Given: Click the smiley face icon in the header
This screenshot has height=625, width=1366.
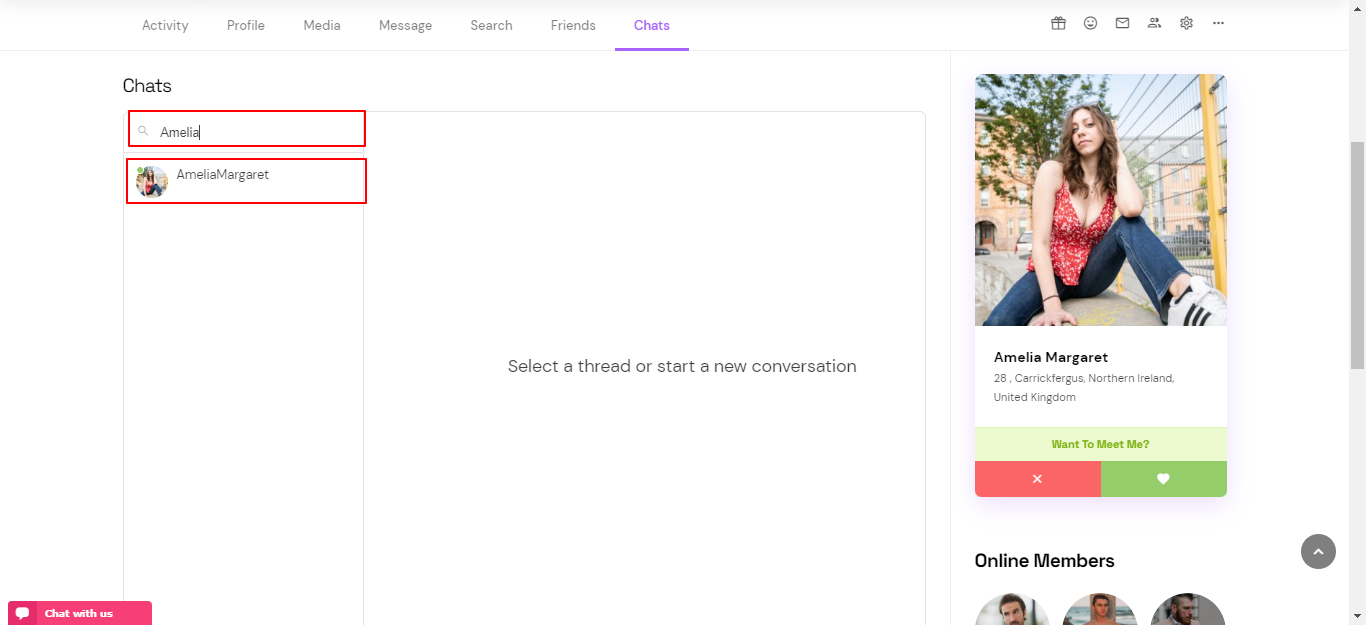Looking at the screenshot, I should pos(1090,23).
